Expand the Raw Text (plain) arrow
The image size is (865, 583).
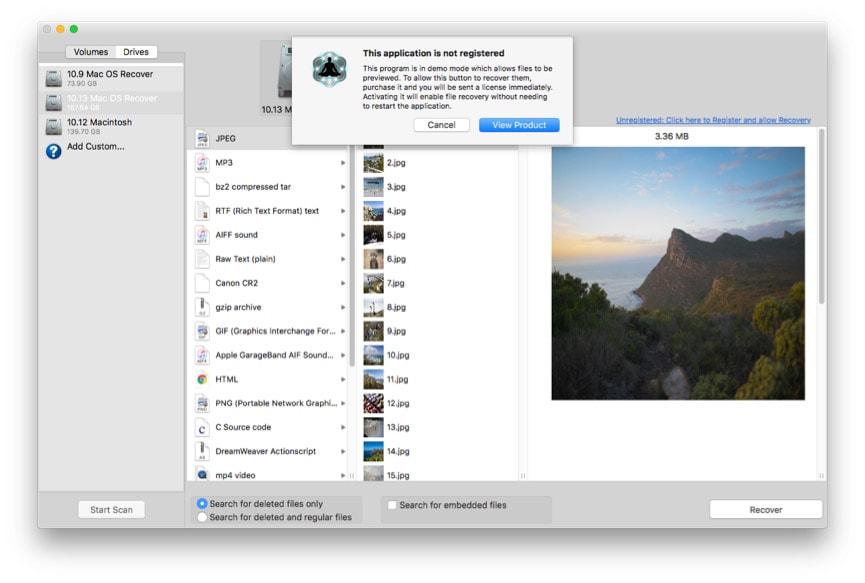343,259
